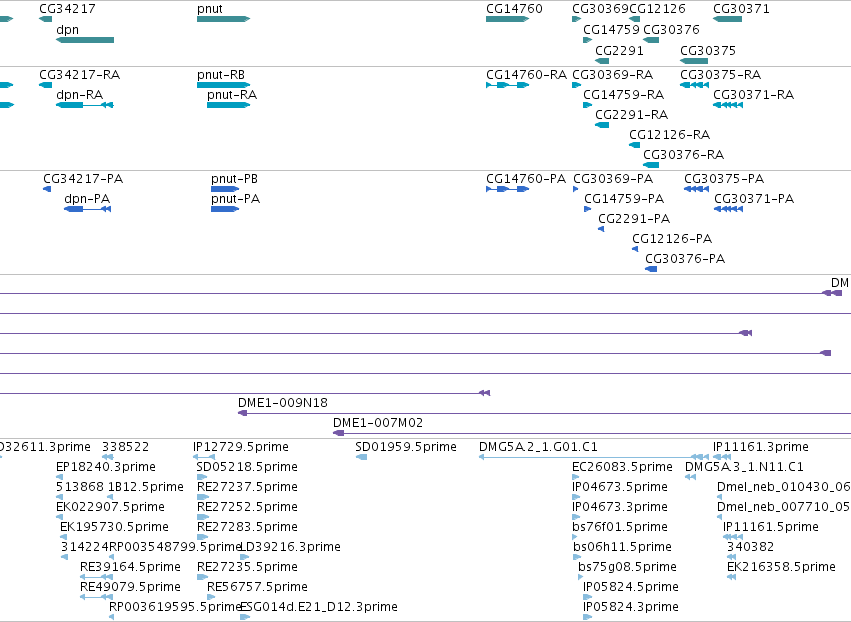The width and height of the screenshot is (851, 622).
Task: Click the CG30369-RA transcript label
Action: (613, 74)
